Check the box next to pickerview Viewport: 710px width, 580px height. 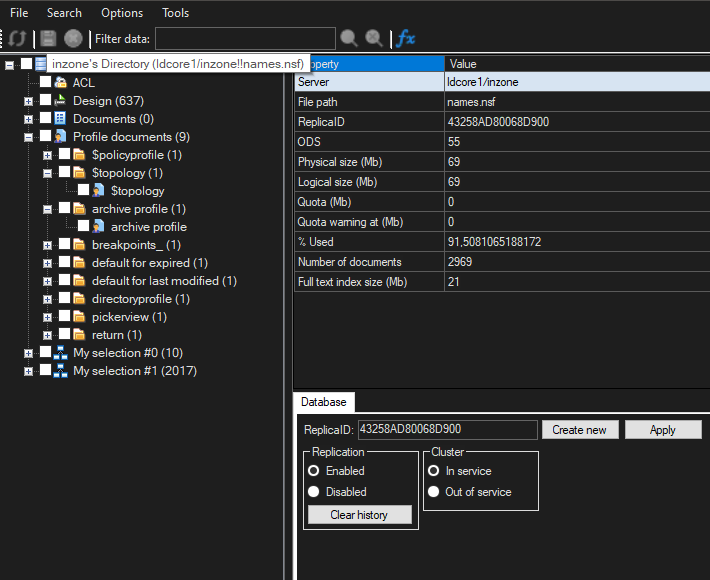64,317
